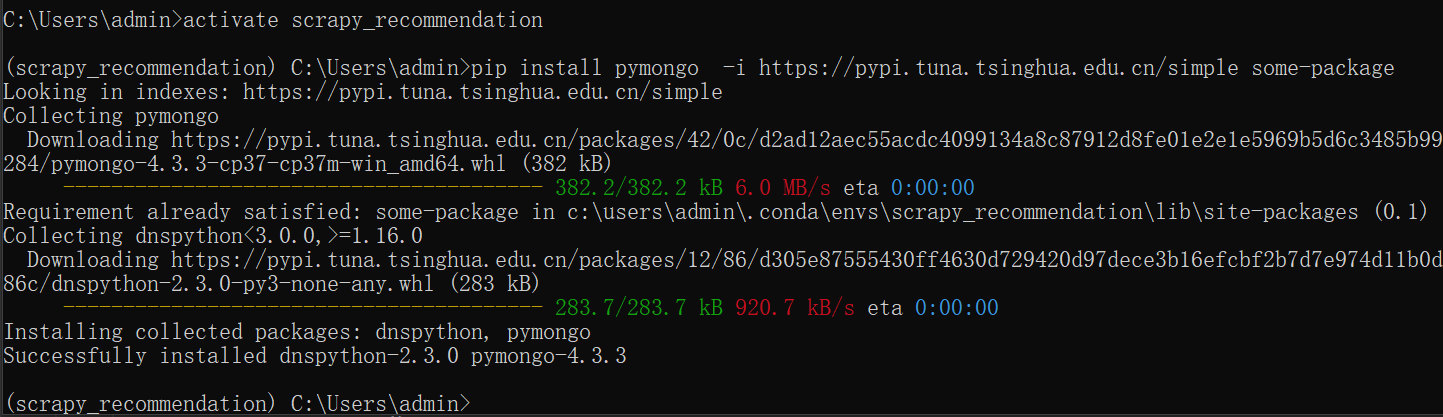This screenshot has height=417, width=1443.
Task: Click the dnspython download progress bar
Action: coord(302,308)
